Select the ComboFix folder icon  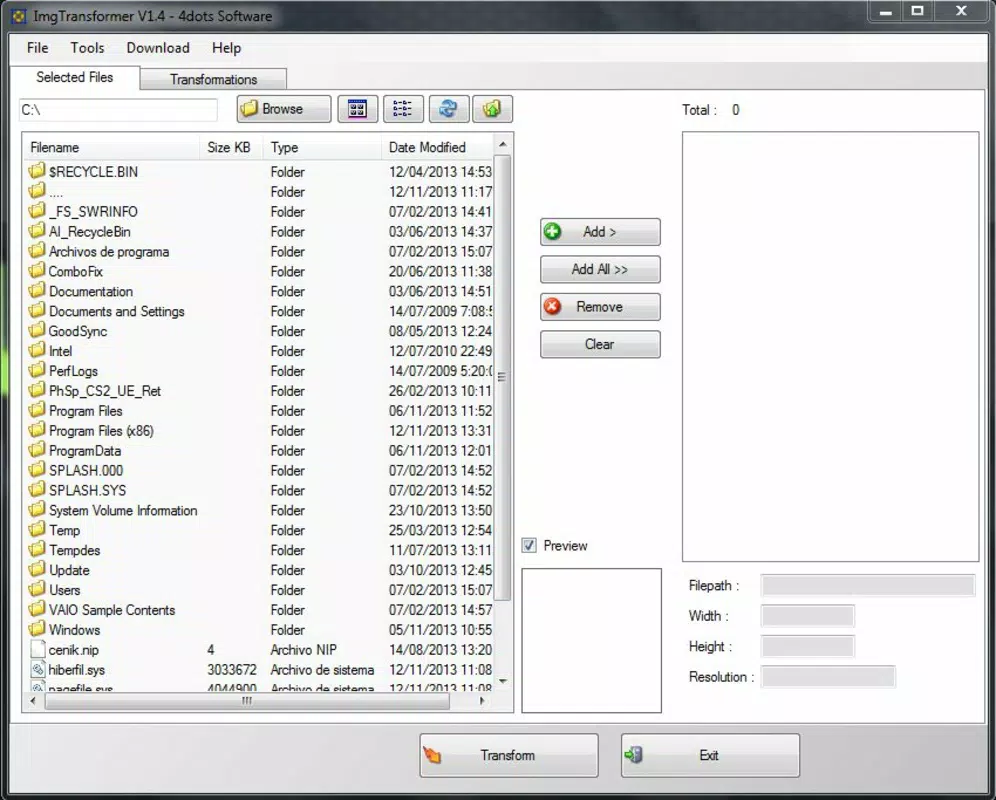pos(37,271)
